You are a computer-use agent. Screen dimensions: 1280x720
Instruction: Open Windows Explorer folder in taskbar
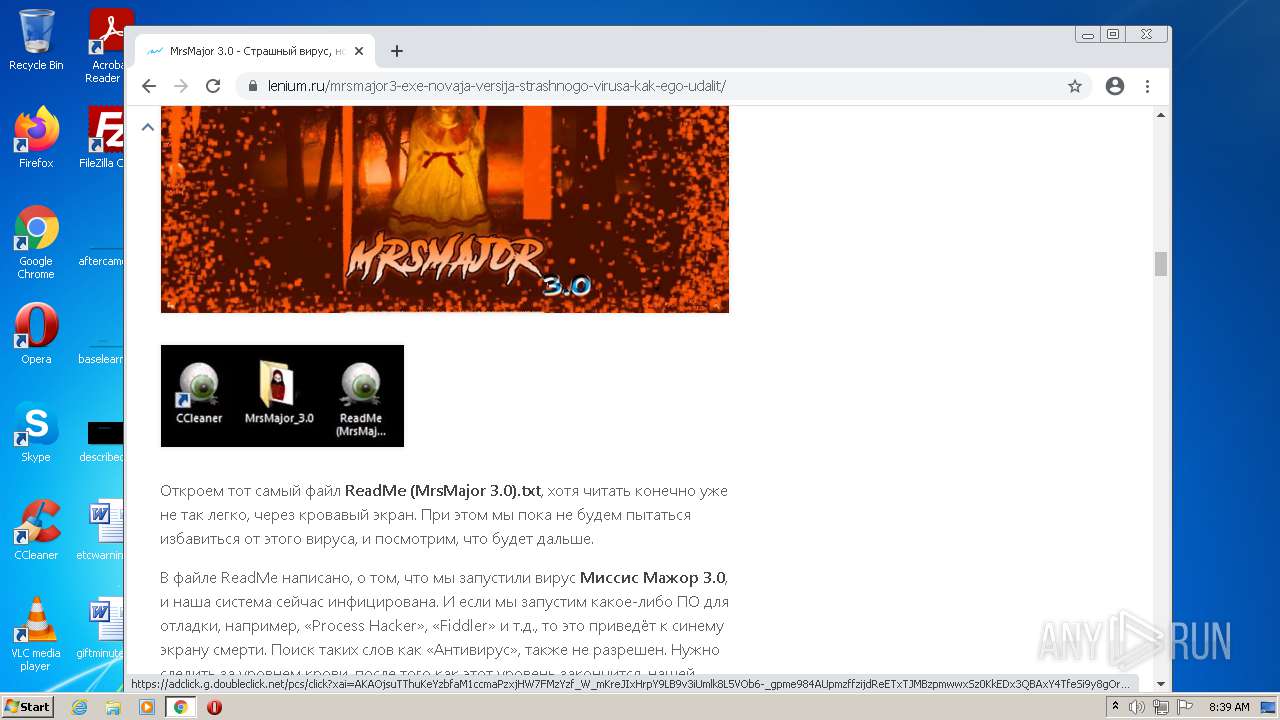113,707
